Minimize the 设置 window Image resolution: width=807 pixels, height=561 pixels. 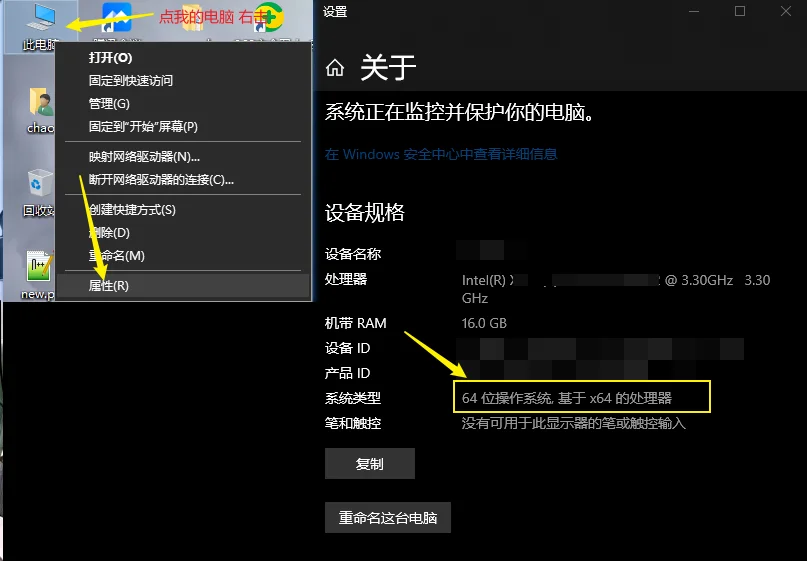tap(694, 11)
